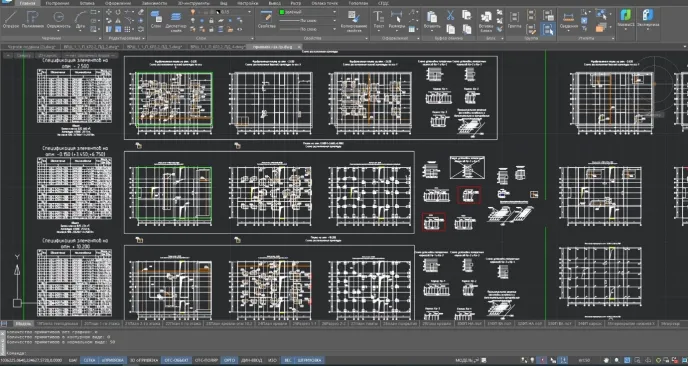
Task: Toggle СЕТКА grid mode in status bar
Action: [89, 360]
